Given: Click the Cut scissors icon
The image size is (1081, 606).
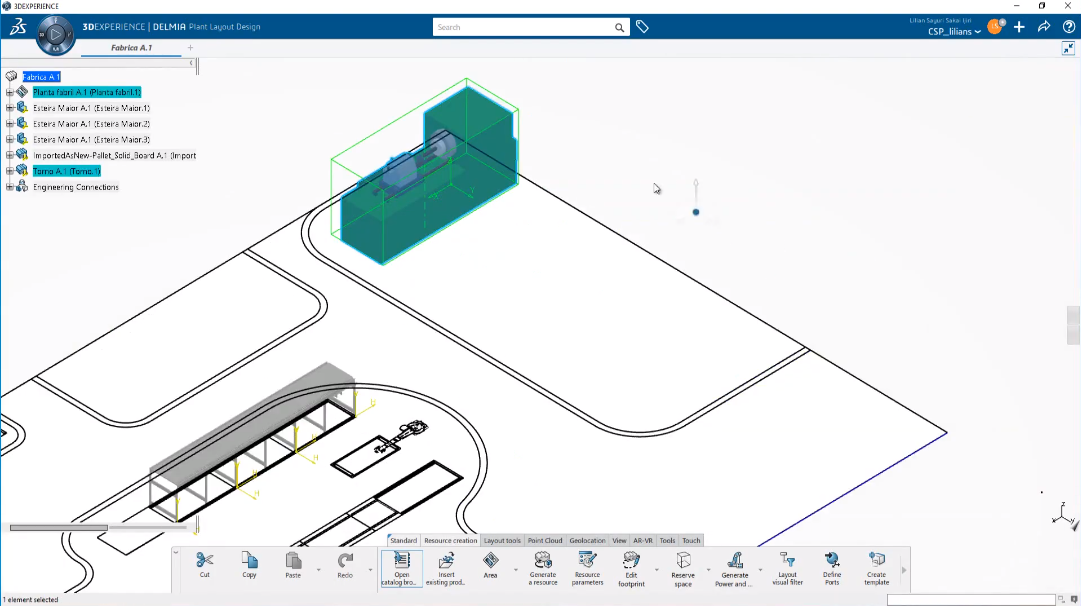Looking at the screenshot, I should coord(205,560).
